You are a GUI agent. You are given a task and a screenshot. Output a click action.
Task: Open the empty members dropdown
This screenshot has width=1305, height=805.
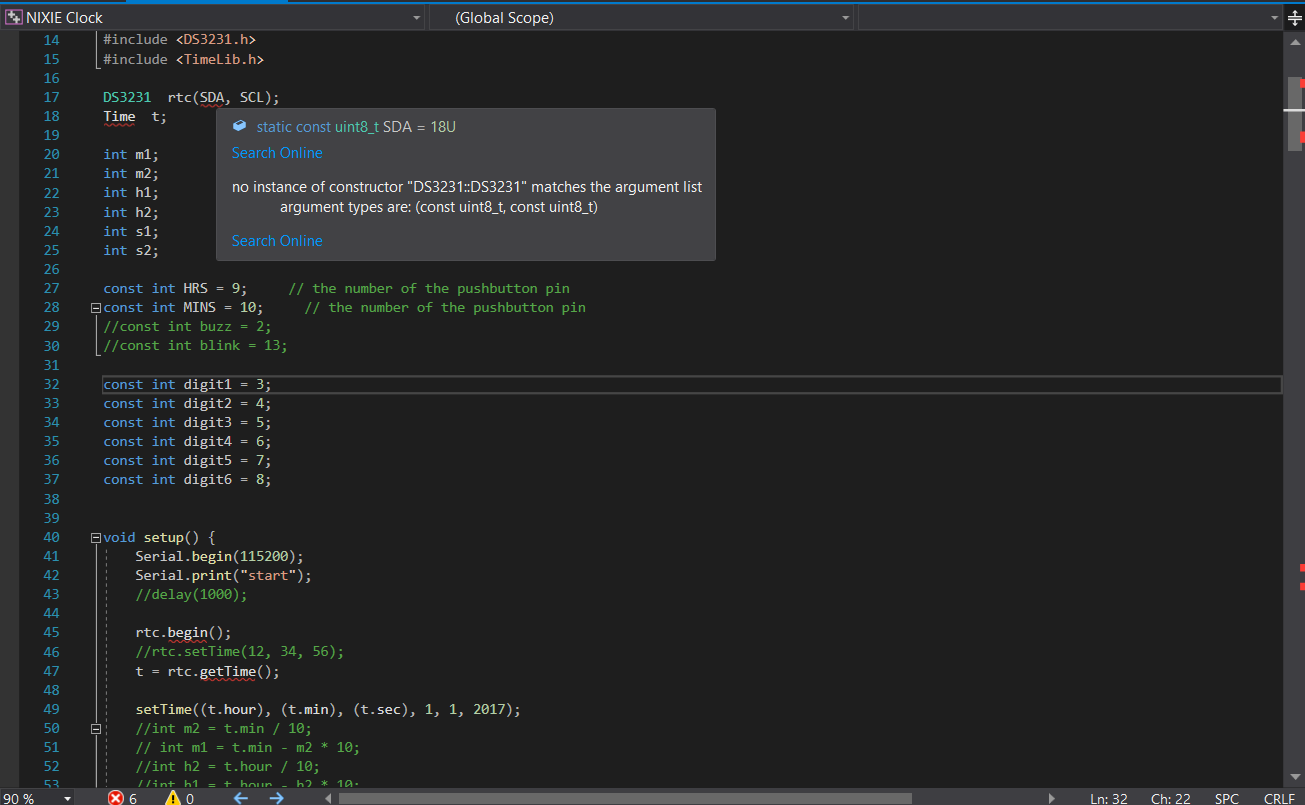[1273, 18]
